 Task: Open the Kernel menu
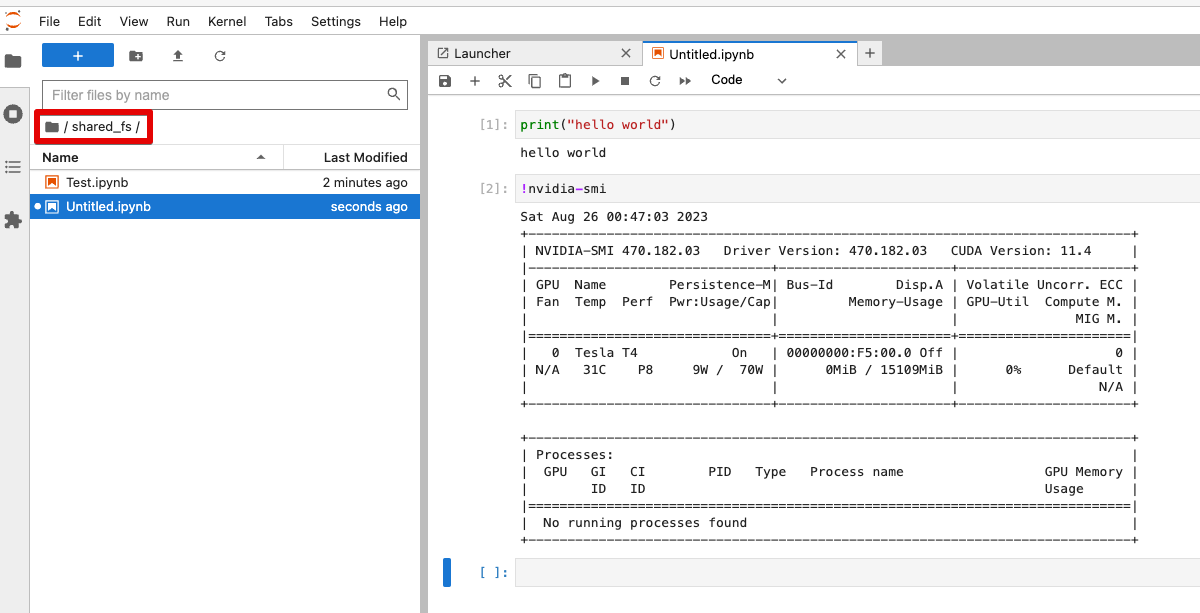tap(227, 21)
